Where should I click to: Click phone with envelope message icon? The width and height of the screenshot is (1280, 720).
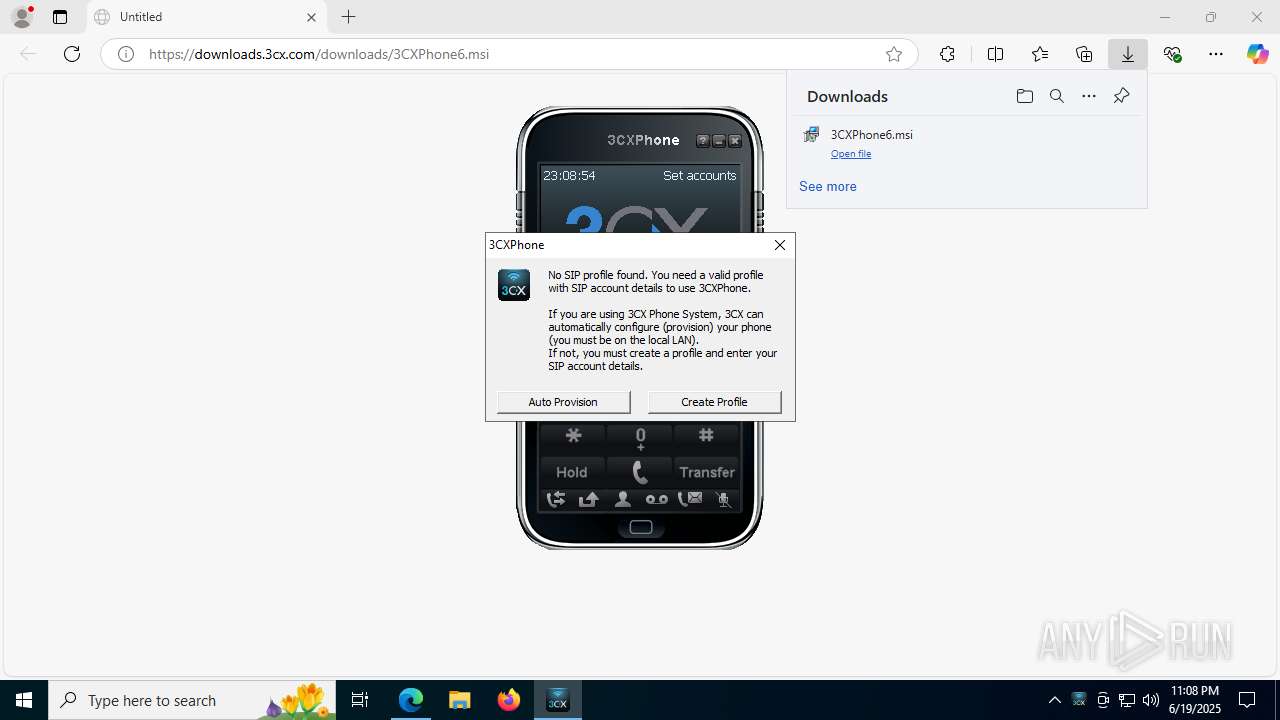[690, 499]
